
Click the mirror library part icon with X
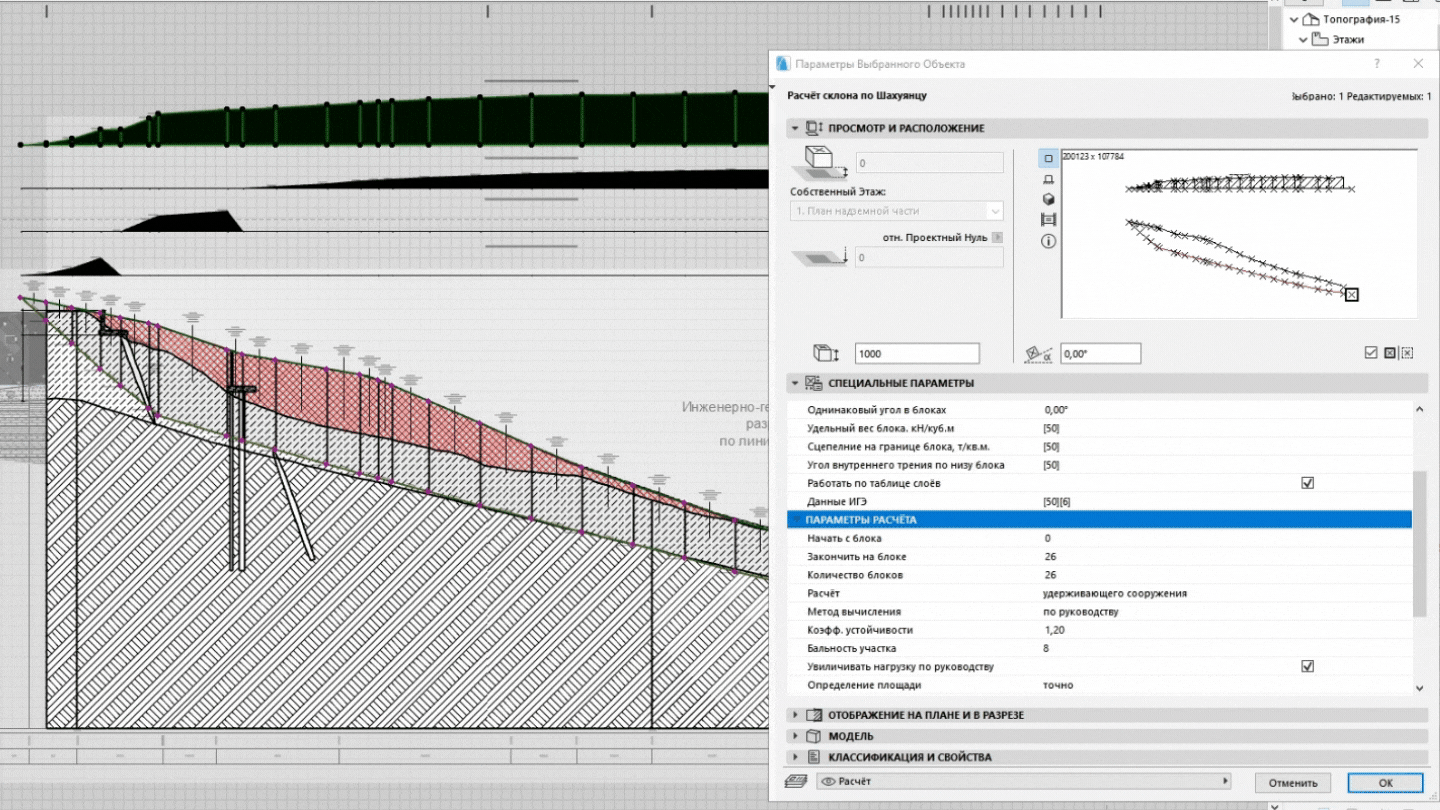tap(1407, 353)
